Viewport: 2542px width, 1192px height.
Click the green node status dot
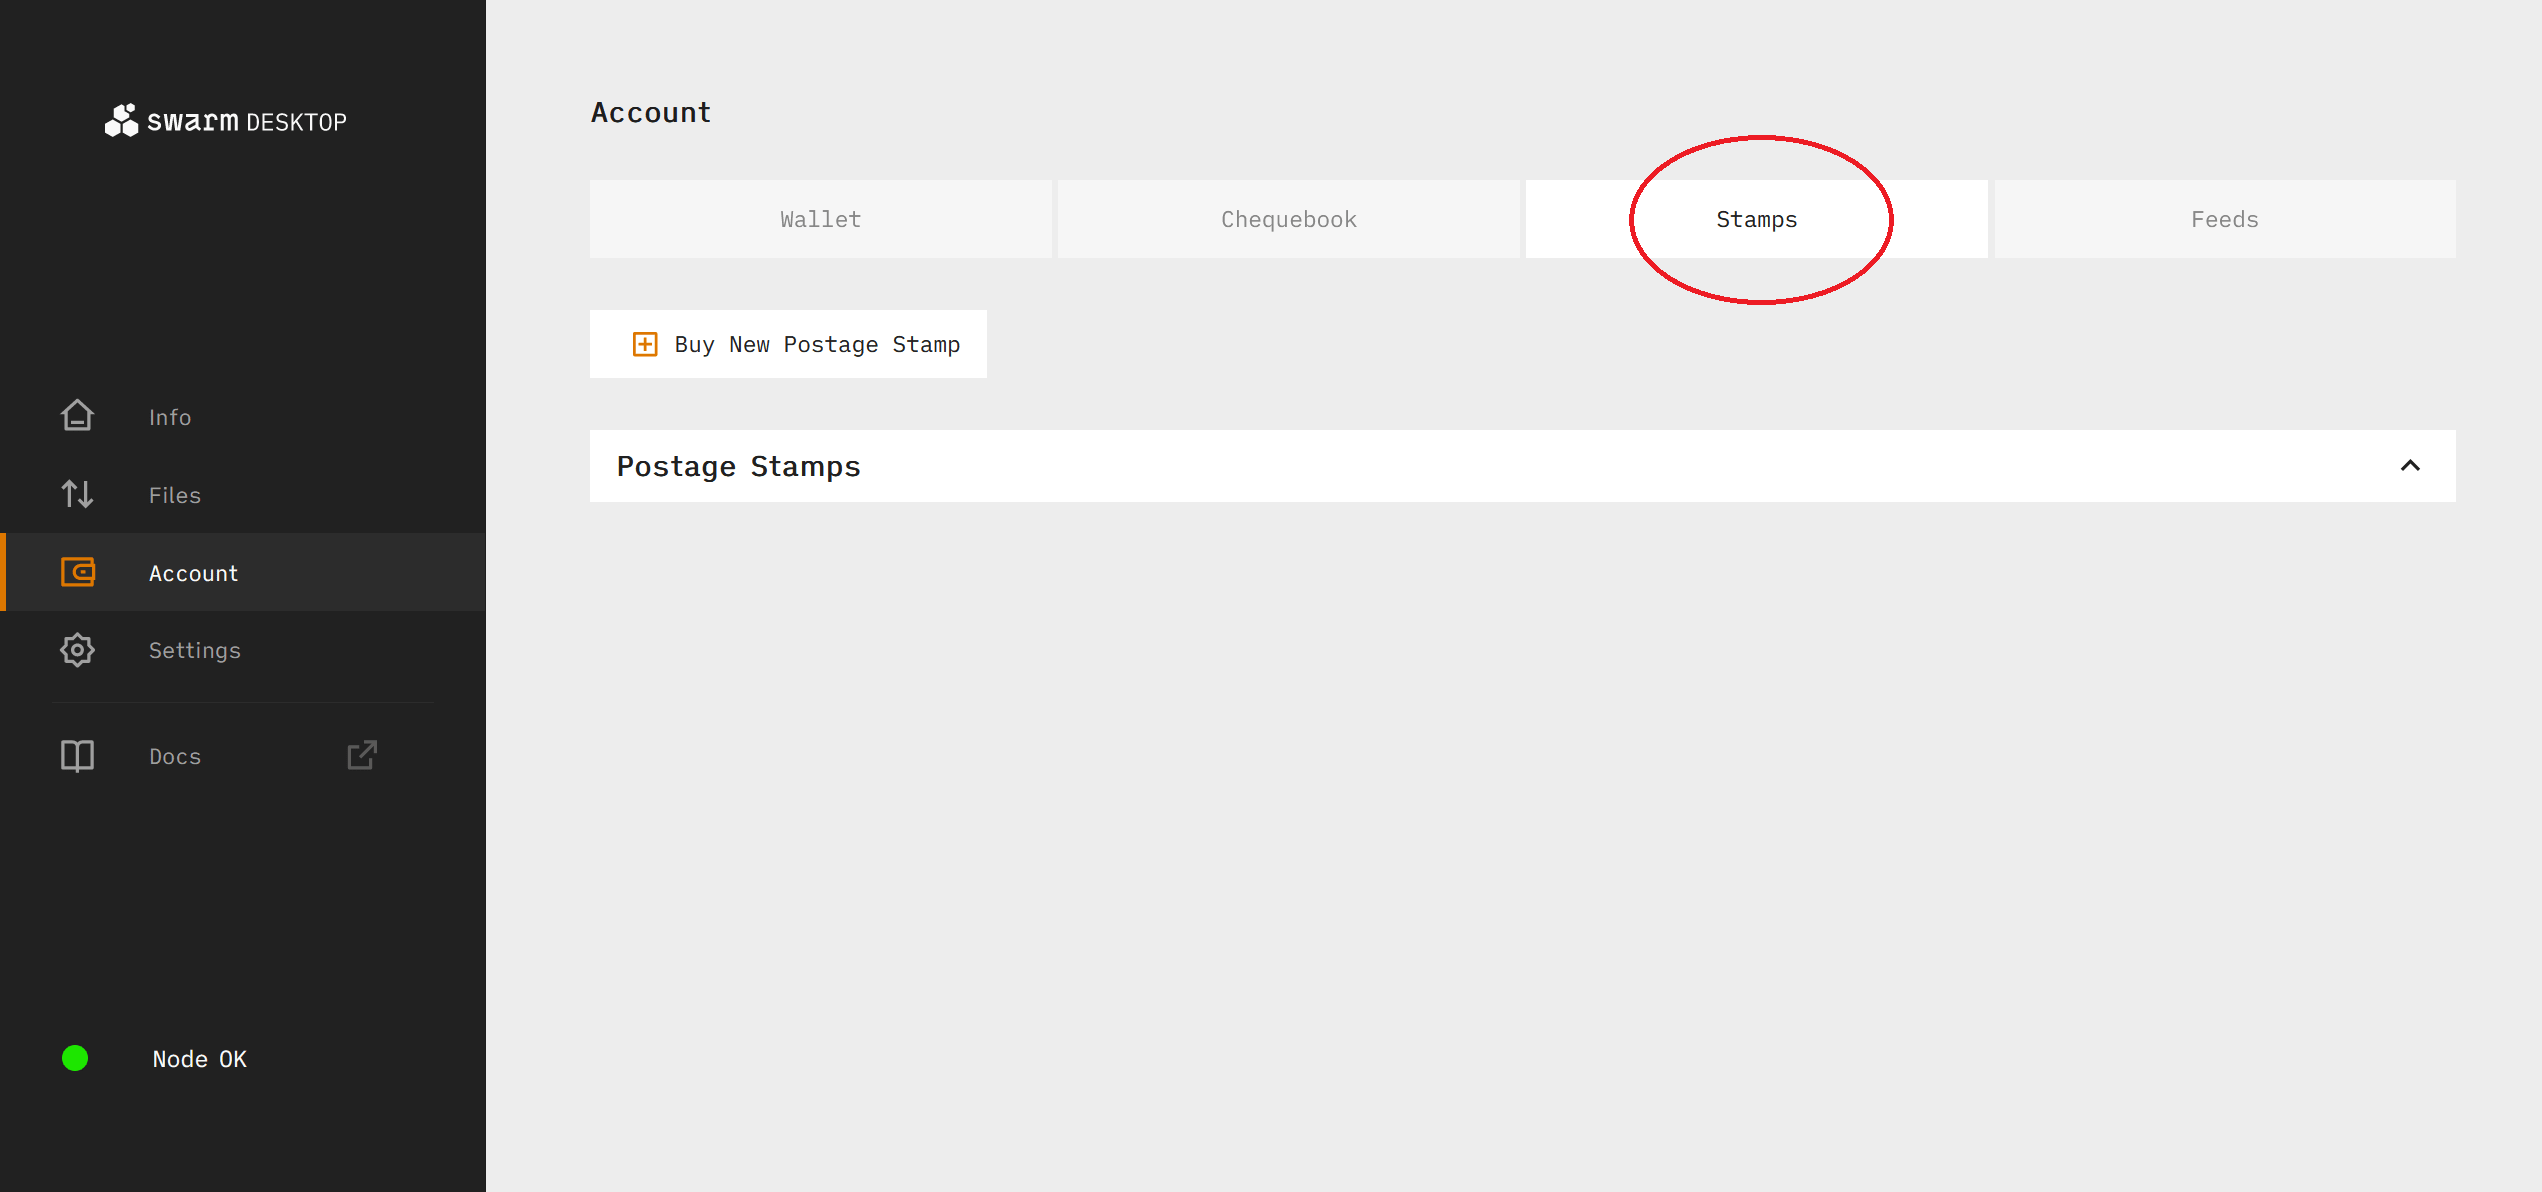(75, 1058)
